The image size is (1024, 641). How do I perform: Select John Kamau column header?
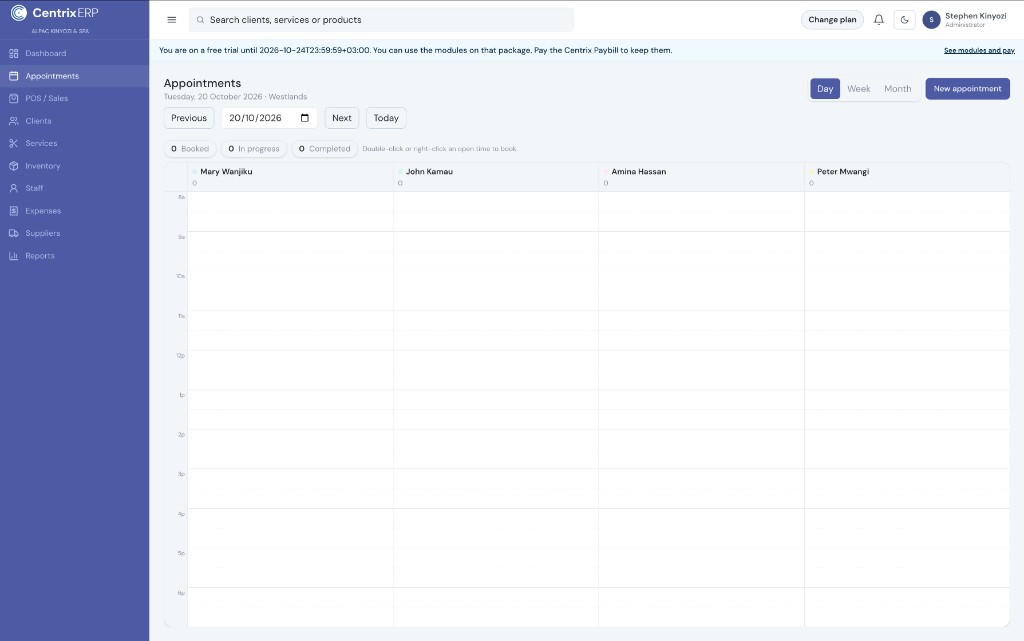pyautogui.click(x=496, y=177)
